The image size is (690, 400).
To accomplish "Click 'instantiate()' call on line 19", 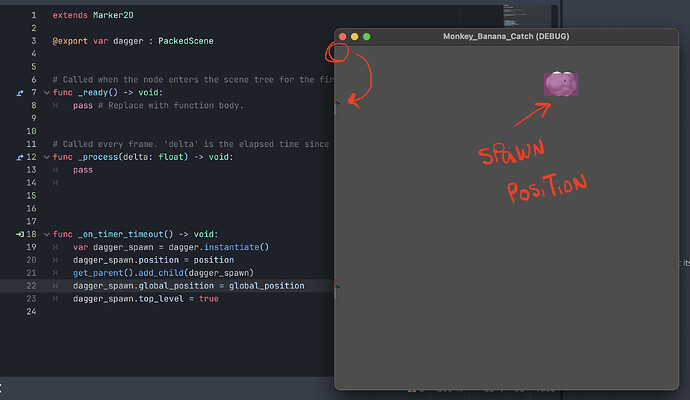I will pos(236,247).
